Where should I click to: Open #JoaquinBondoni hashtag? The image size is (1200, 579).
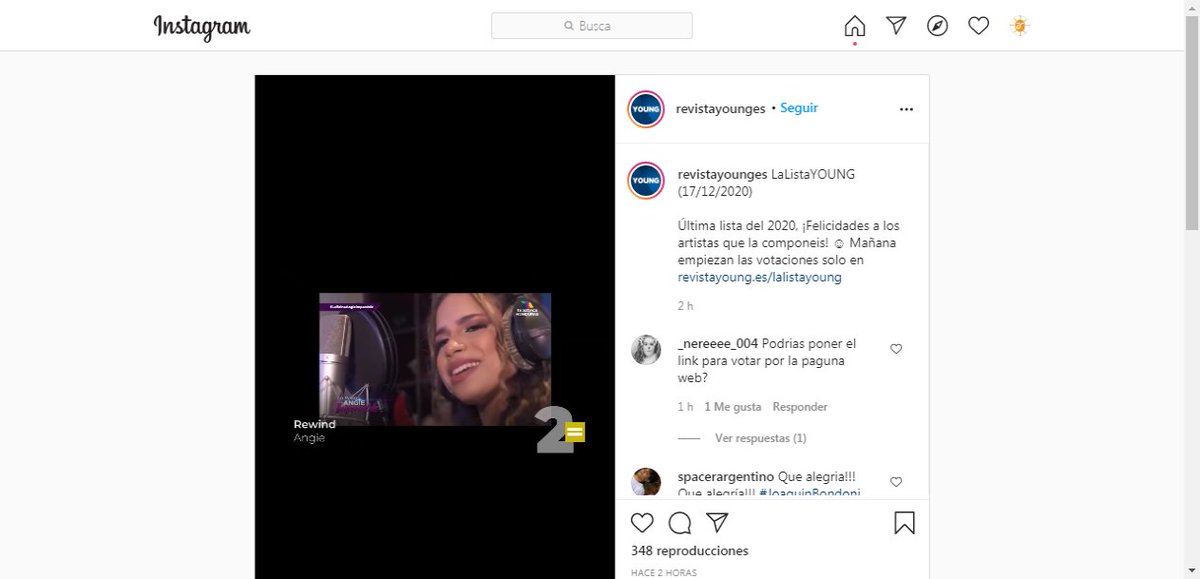[x=809, y=492]
